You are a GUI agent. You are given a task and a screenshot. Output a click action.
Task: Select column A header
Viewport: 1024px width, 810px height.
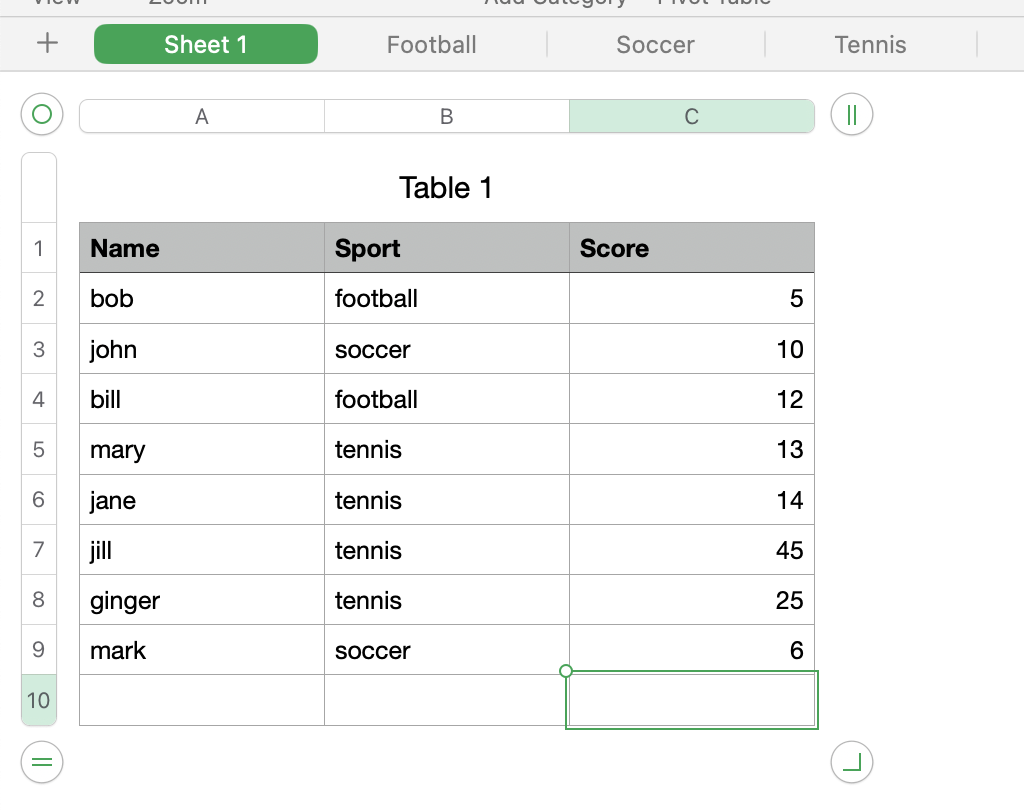coord(202,117)
